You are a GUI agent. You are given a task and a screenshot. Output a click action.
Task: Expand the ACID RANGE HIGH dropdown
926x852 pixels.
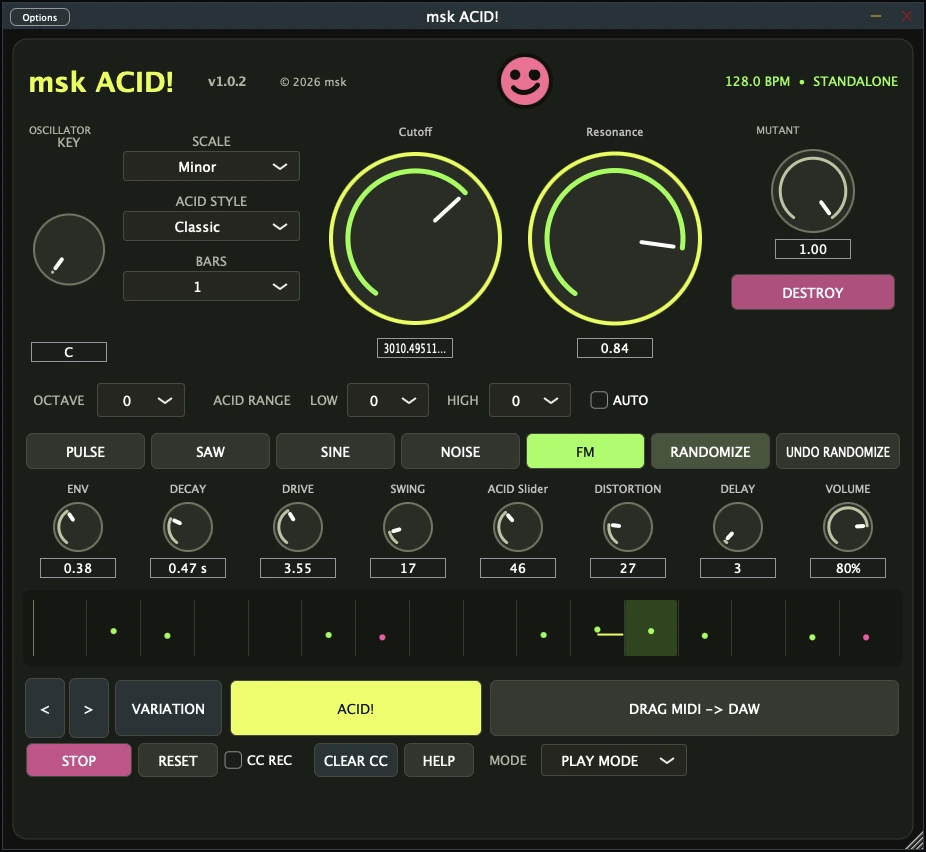530,400
